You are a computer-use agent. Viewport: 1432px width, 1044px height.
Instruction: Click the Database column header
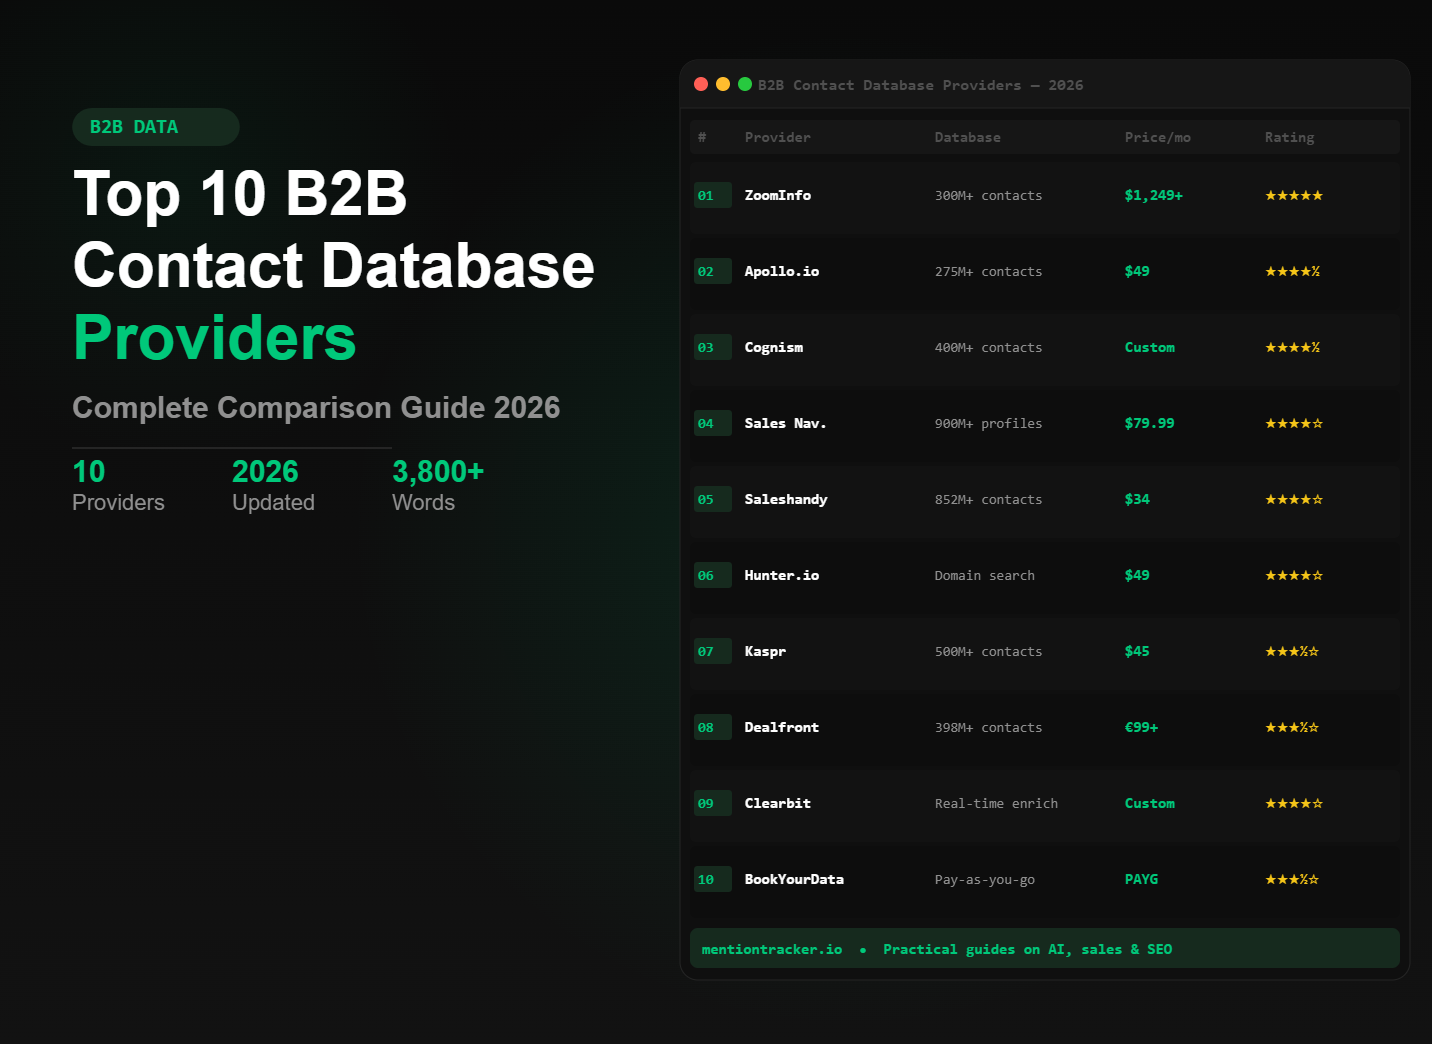pyautogui.click(x=968, y=137)
